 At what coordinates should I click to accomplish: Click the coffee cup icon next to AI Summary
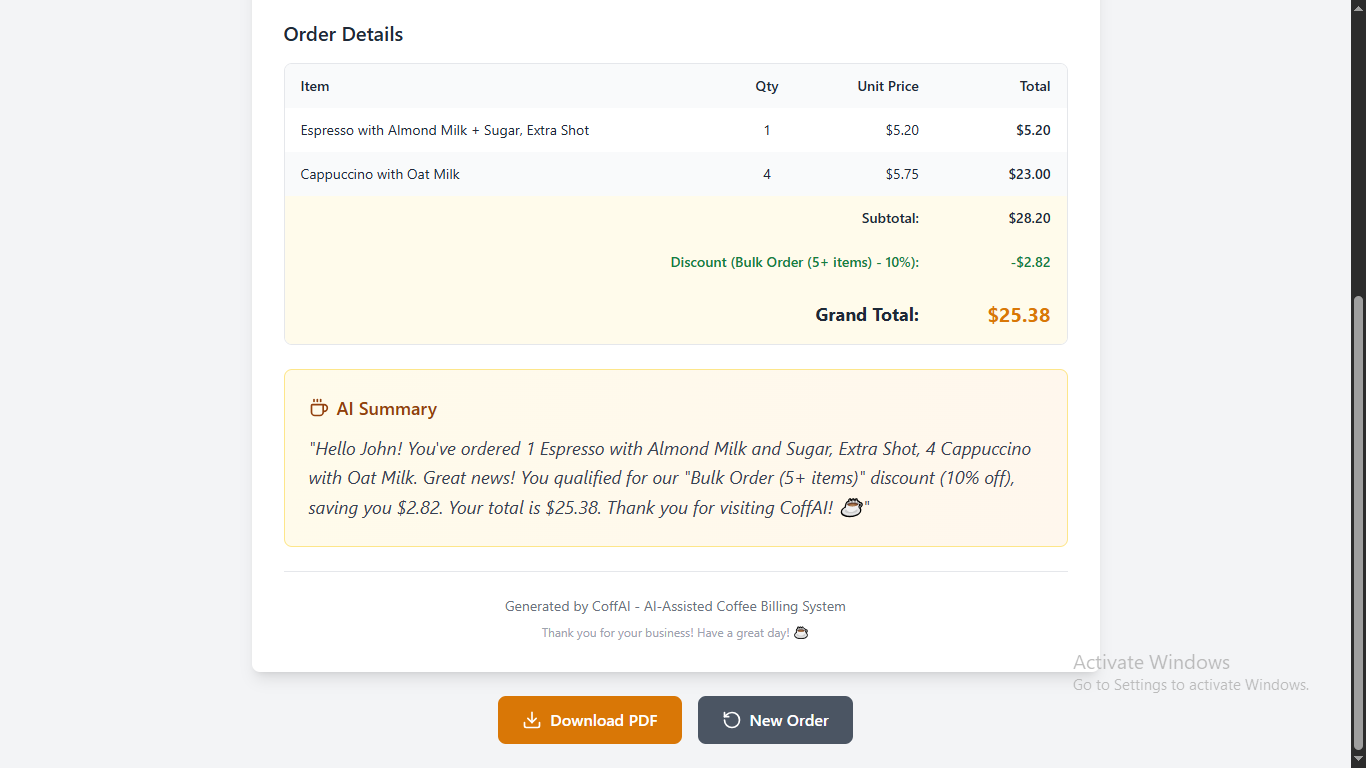(x=318, y=408)
